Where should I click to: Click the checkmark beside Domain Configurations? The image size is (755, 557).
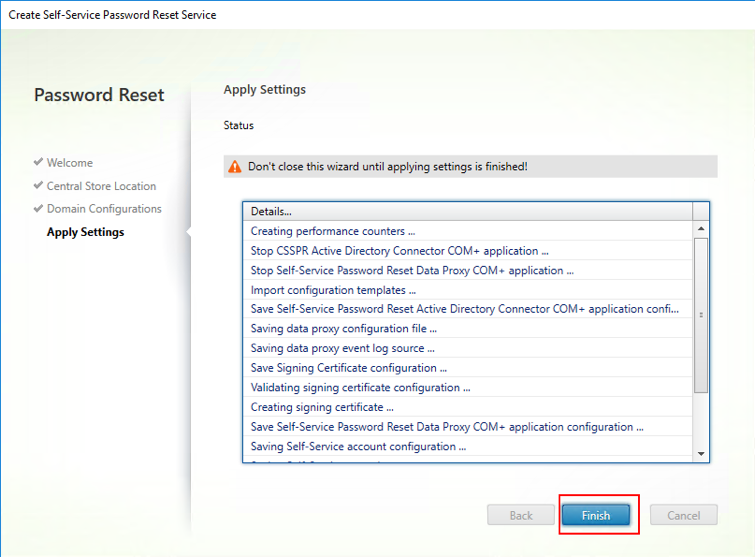38,208
